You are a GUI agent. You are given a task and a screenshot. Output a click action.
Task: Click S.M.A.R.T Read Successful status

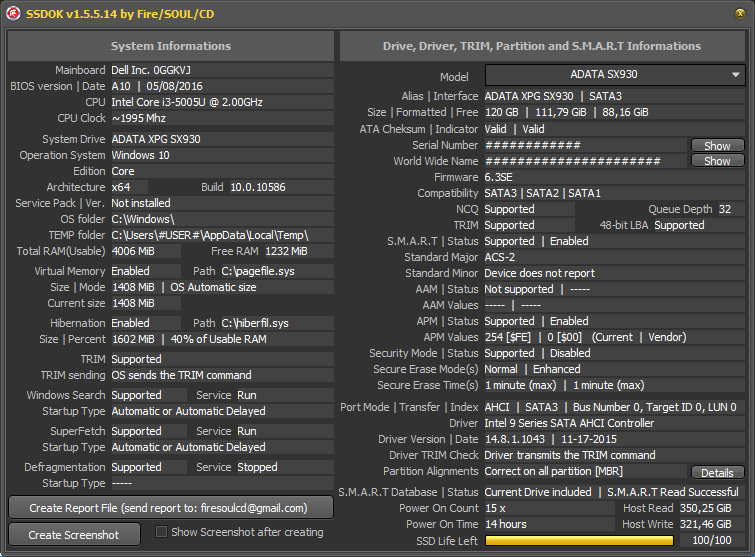[673, 492]
